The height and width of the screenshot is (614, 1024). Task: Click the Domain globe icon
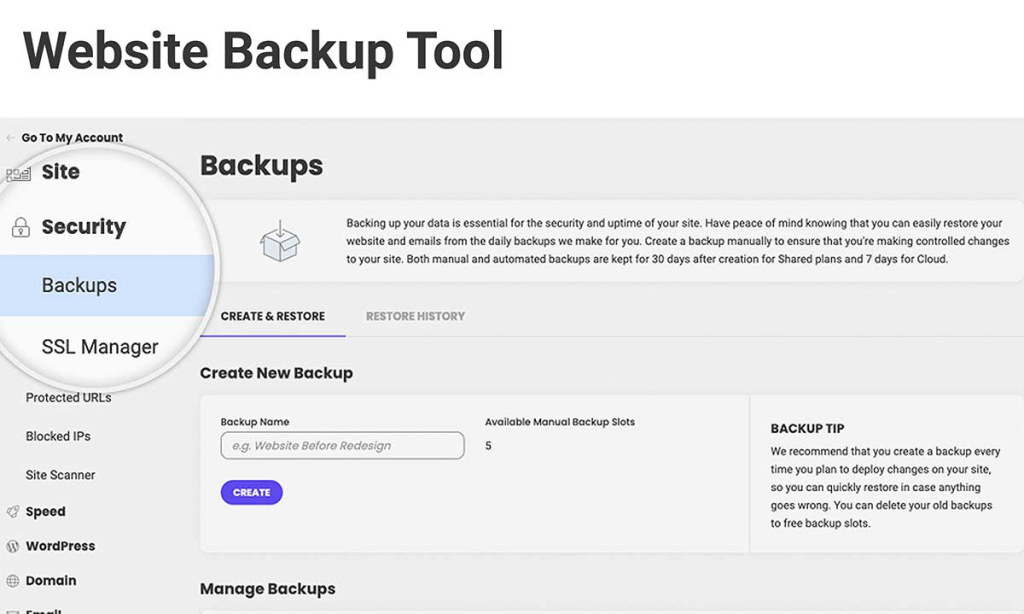[13, 581]
